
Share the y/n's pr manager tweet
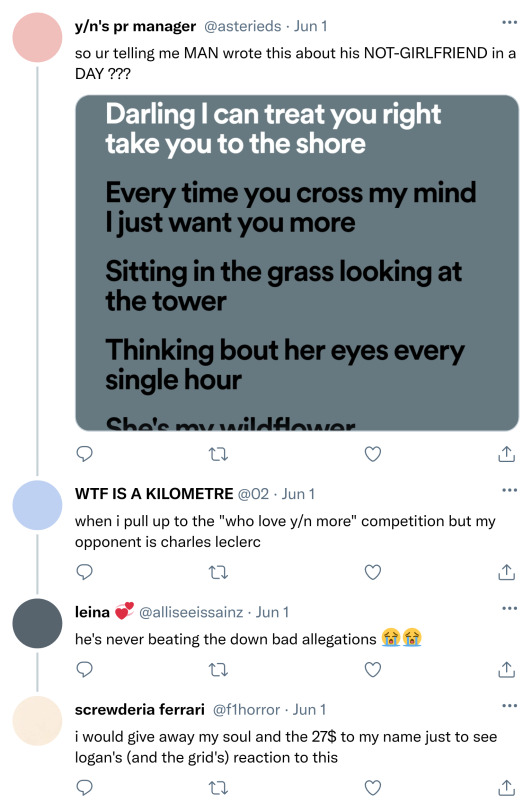pyautogui.click(x=506, y=454)
